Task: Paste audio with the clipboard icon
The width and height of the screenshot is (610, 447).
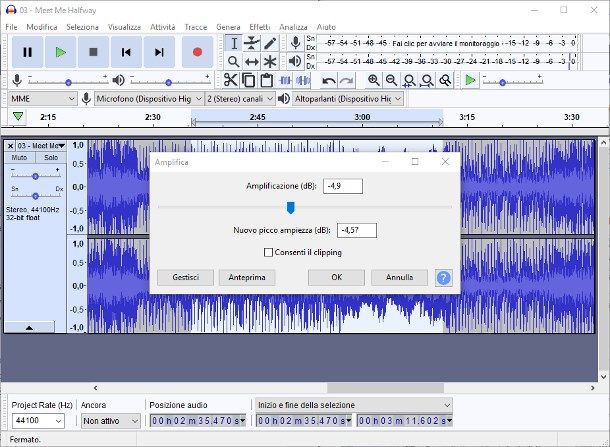Action: (266, 81)
